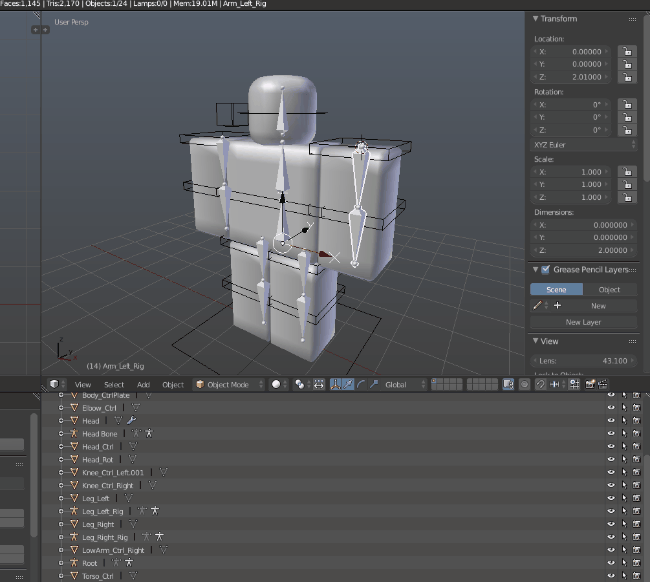
Task: Toggle the 3D manipulator widget icon
Action: 335,384
